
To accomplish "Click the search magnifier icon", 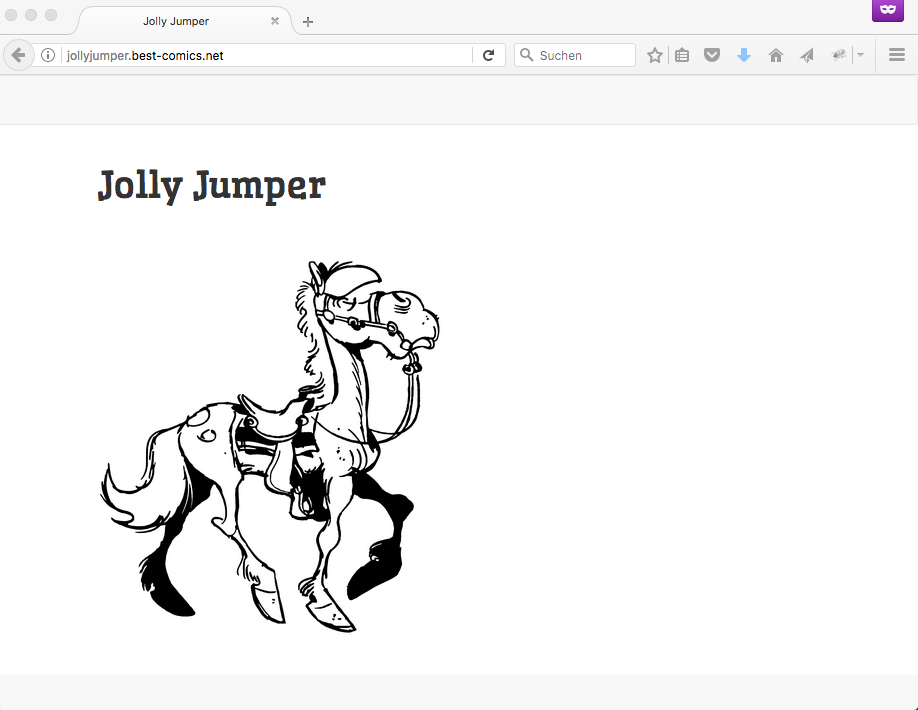I will [526, 55].
